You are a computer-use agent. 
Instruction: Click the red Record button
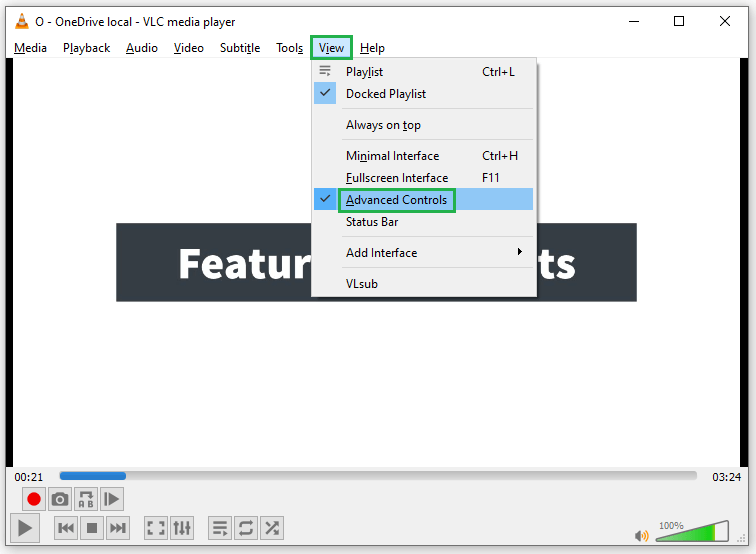click(x=34, y=499)
